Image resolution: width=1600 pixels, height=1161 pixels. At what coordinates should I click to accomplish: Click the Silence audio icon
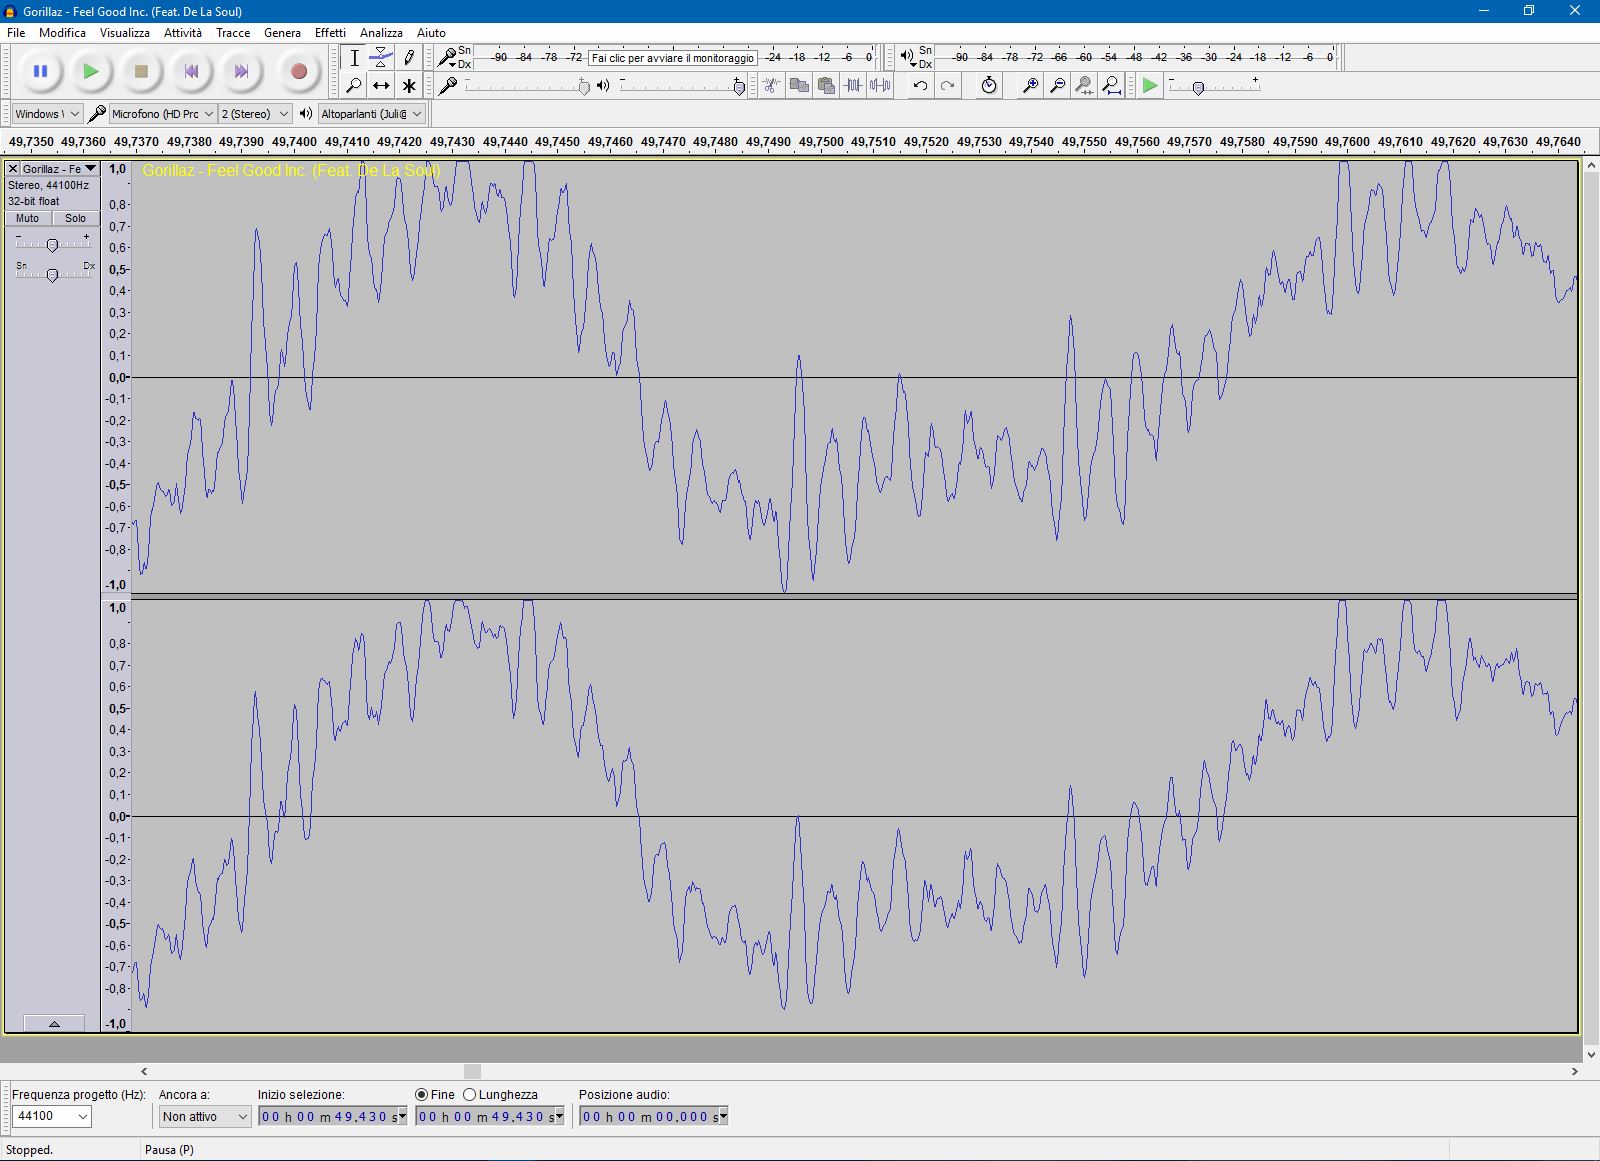coord(880,86)
